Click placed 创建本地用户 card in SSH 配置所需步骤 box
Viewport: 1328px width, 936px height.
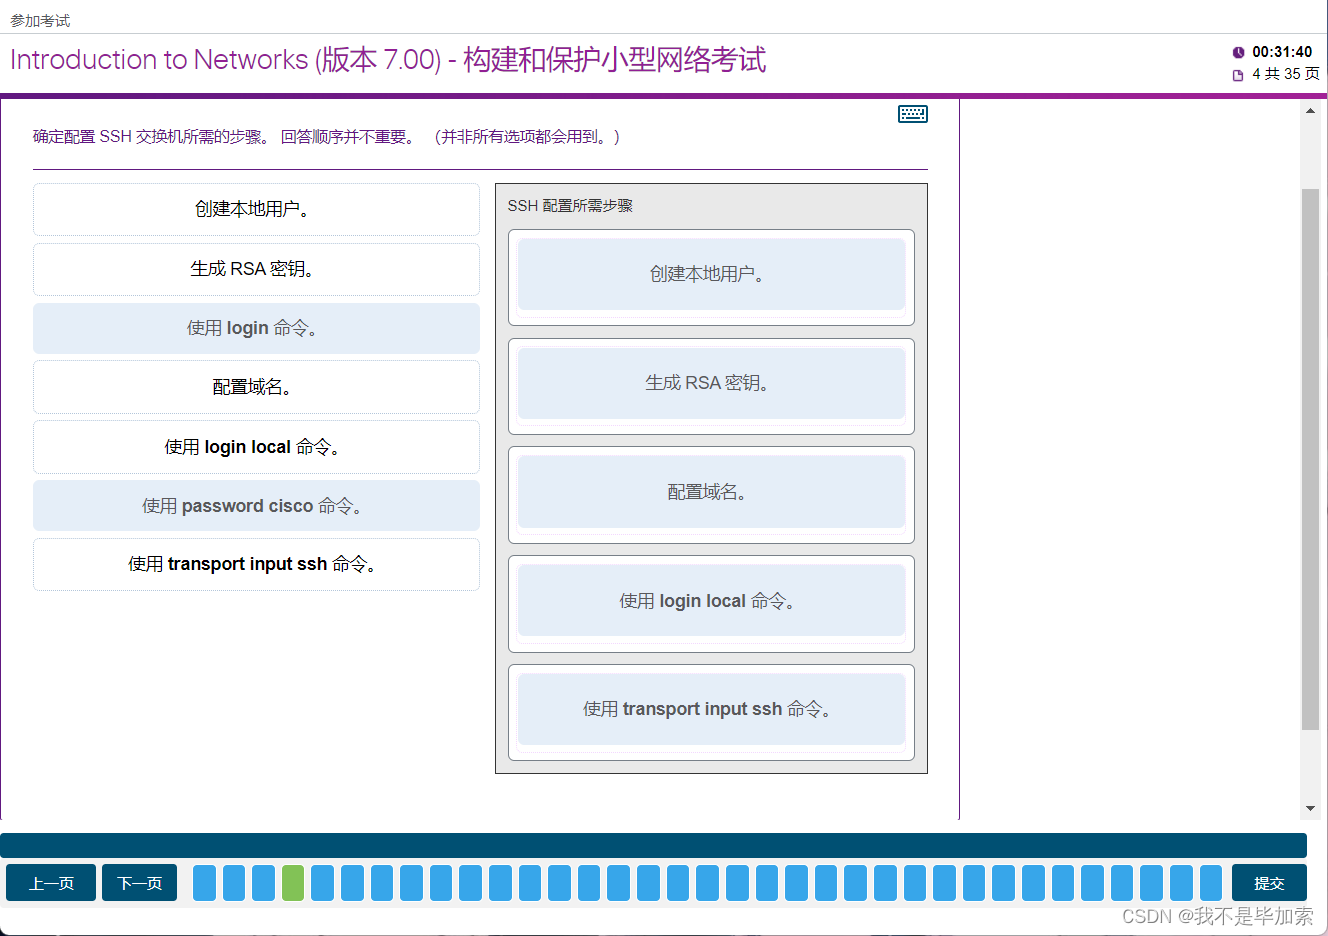coord(711,274)
